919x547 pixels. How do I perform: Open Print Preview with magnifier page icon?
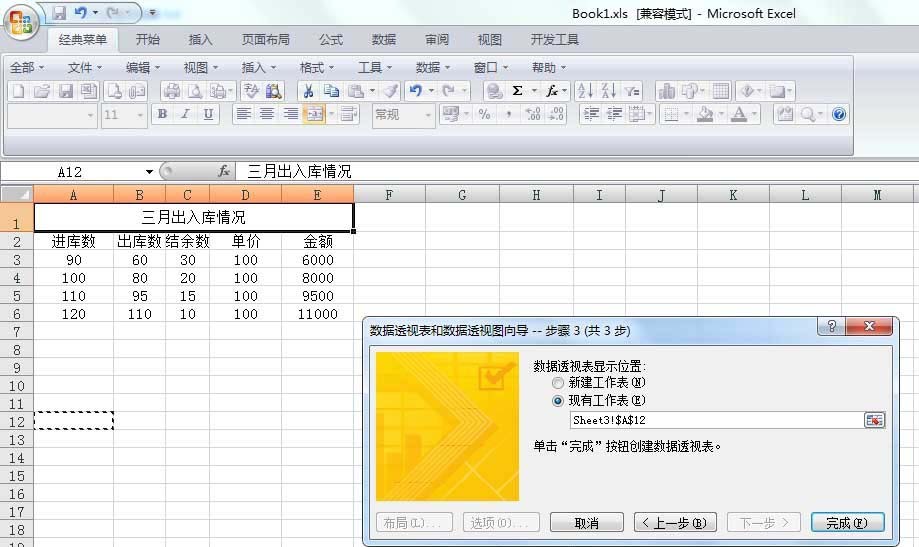(x=195, y=91)
